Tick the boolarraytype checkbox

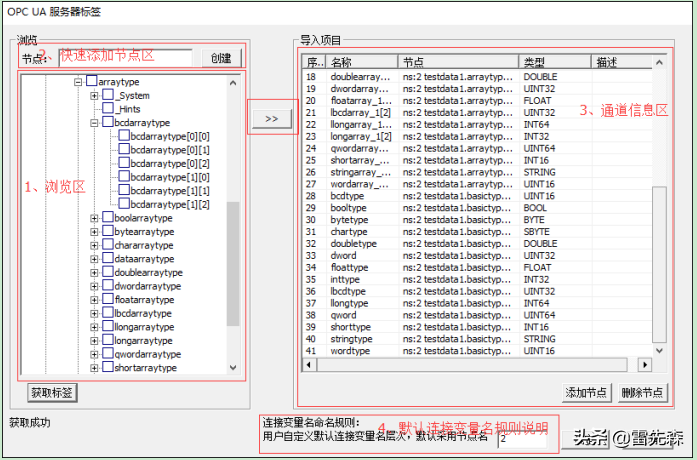click(x=108, y=218)
